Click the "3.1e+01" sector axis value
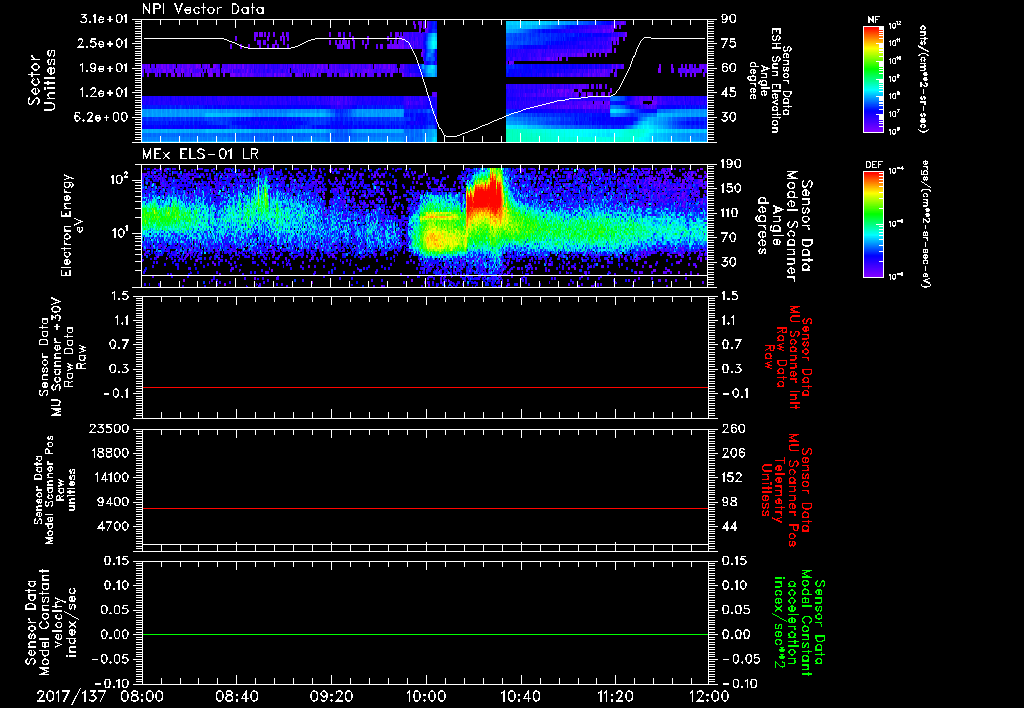 click(104, 19)
